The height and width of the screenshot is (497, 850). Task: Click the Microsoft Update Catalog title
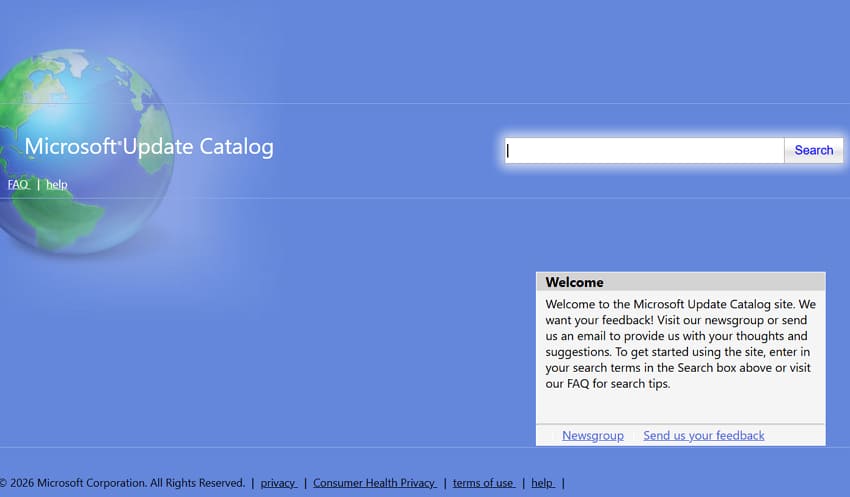(149, 147)
